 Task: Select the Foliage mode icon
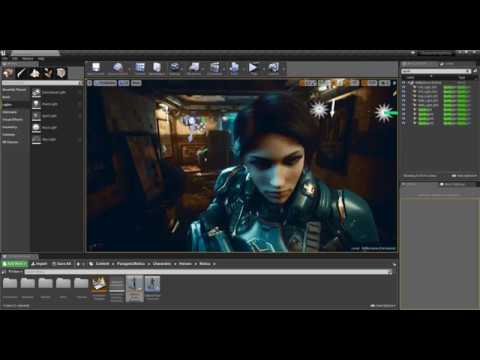tap(48, 73)
